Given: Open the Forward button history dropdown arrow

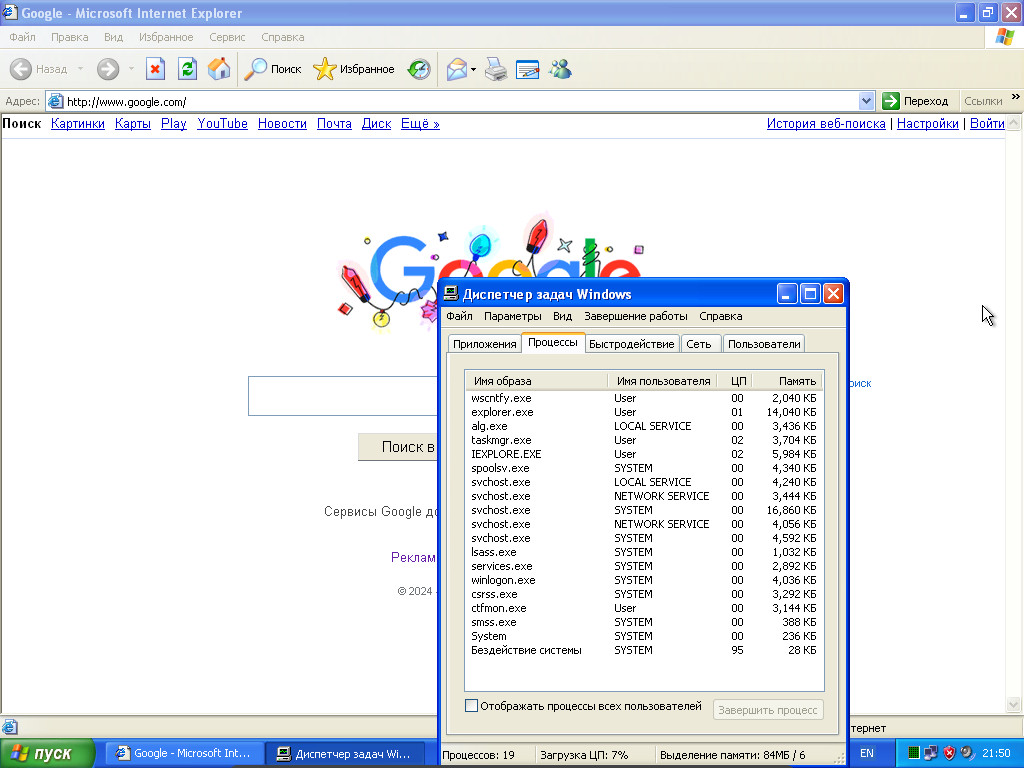Looking at the screenshot, I should click(131, 69).
